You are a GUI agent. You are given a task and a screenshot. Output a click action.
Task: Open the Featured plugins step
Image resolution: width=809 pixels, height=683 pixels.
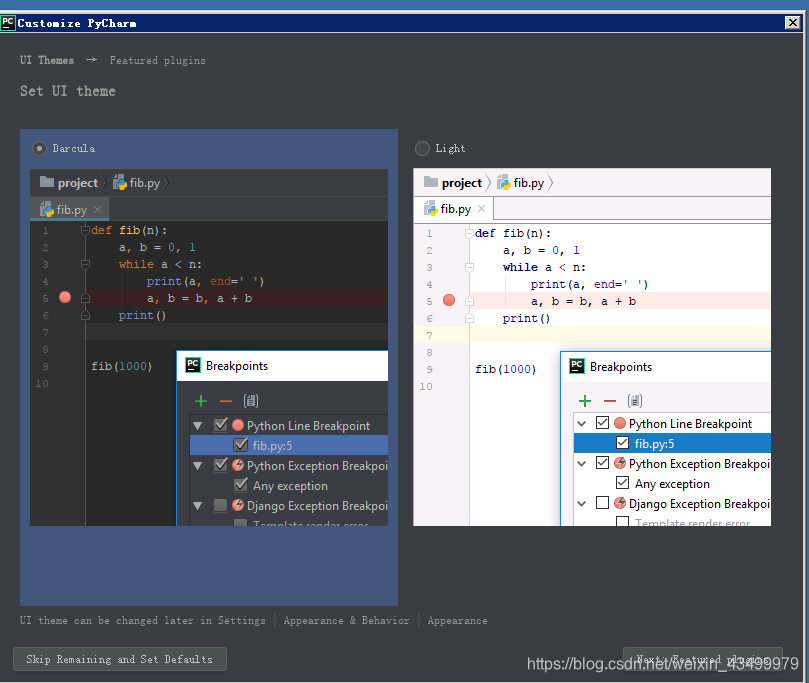click(157, 60)
